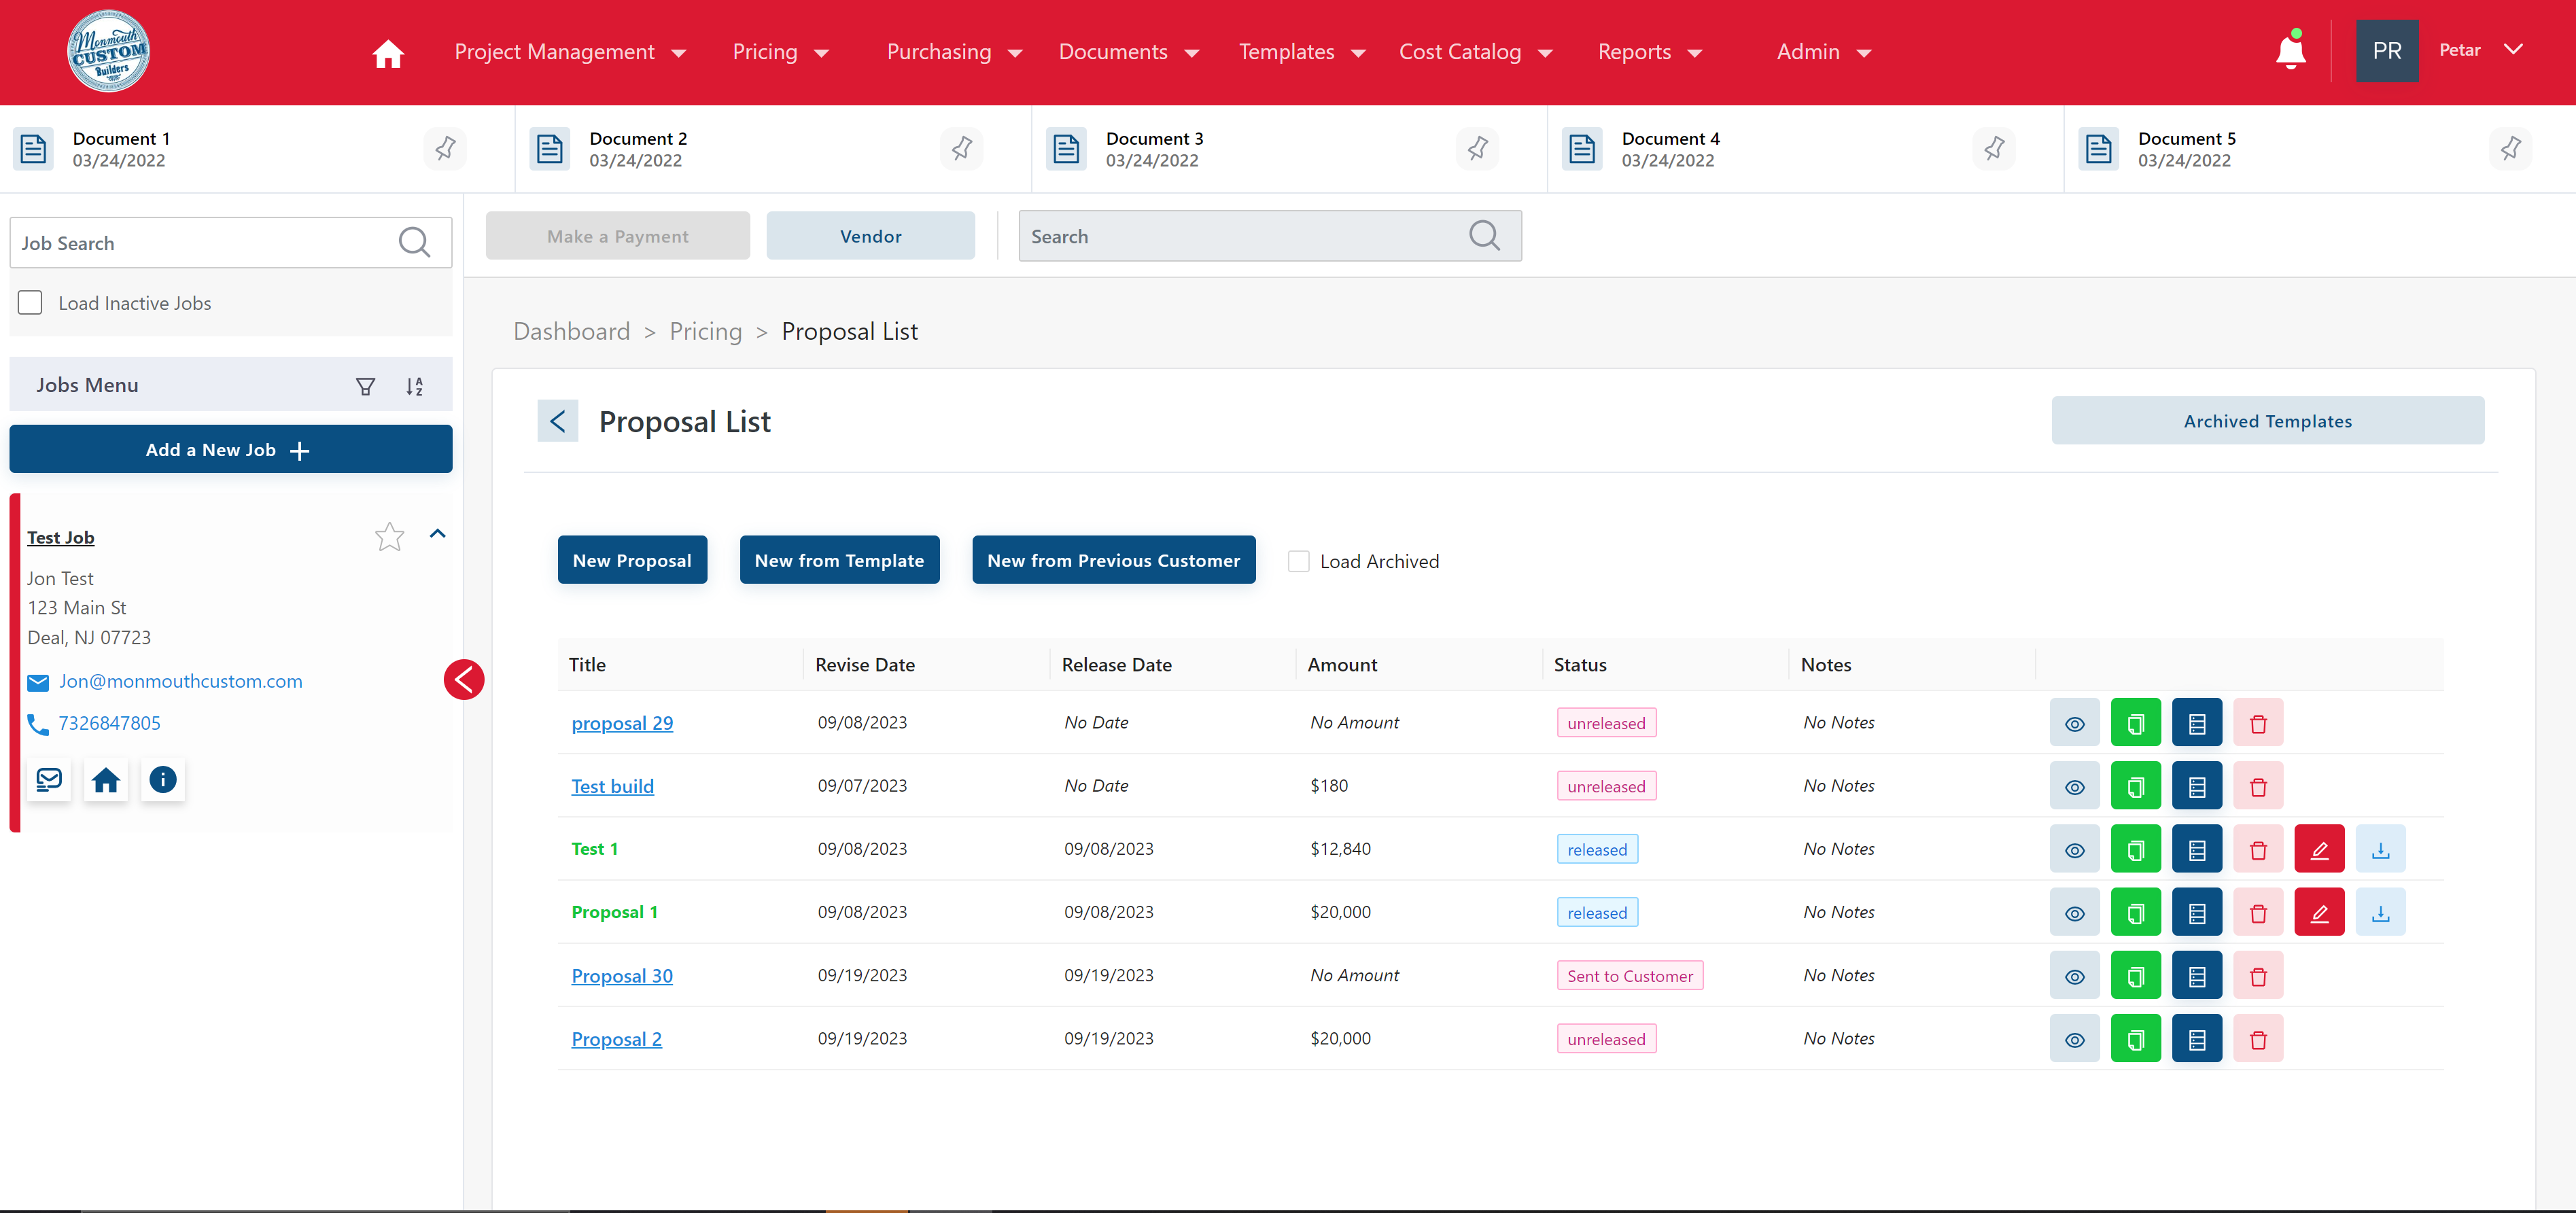Image resolution: width=2576 pixels, height=1213 pixels.
Task: Enable Load Inactive Jobs checkbox
Action: pos(31,303)
